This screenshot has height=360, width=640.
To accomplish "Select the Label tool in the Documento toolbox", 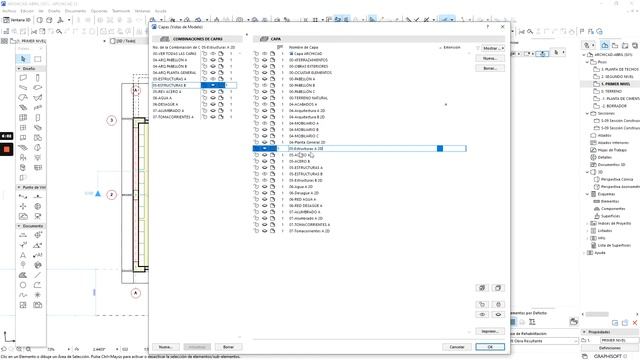I will (38, 255).
